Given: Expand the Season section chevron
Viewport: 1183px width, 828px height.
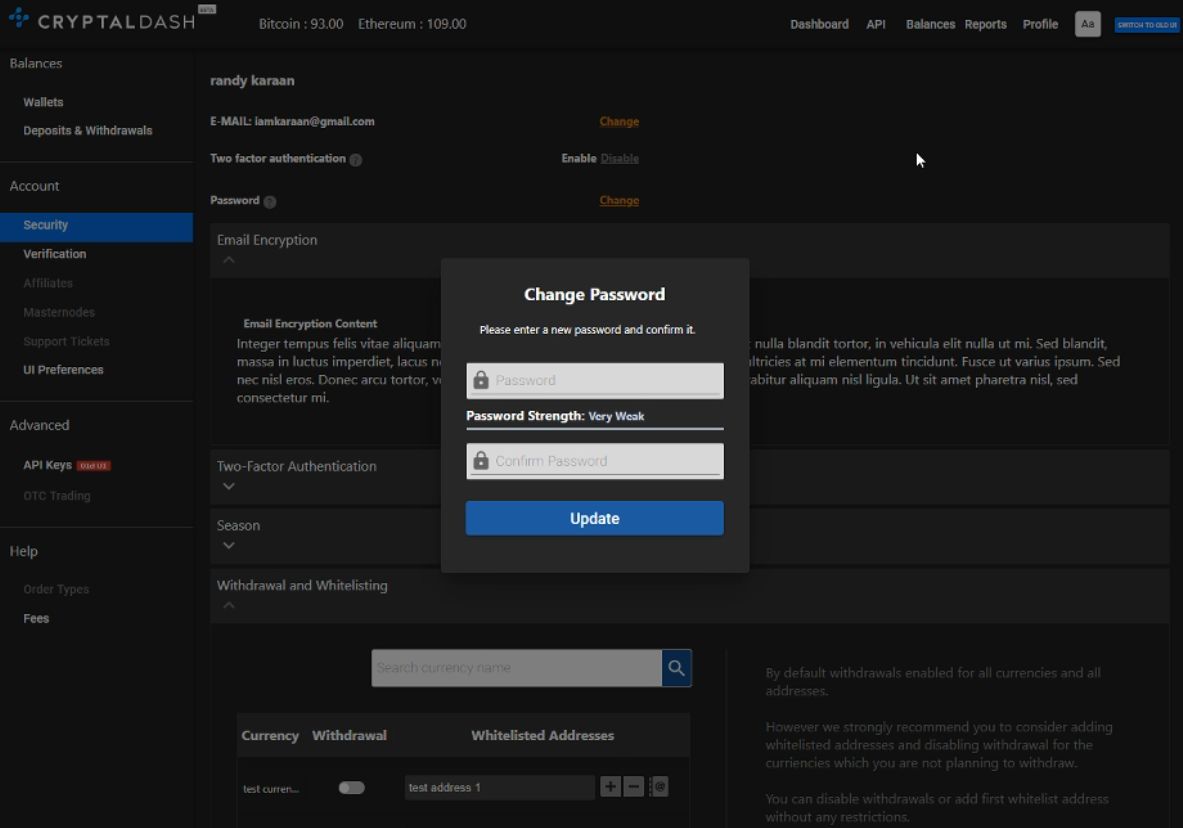Looking at the screenshot, I should (x=229, y=545).
